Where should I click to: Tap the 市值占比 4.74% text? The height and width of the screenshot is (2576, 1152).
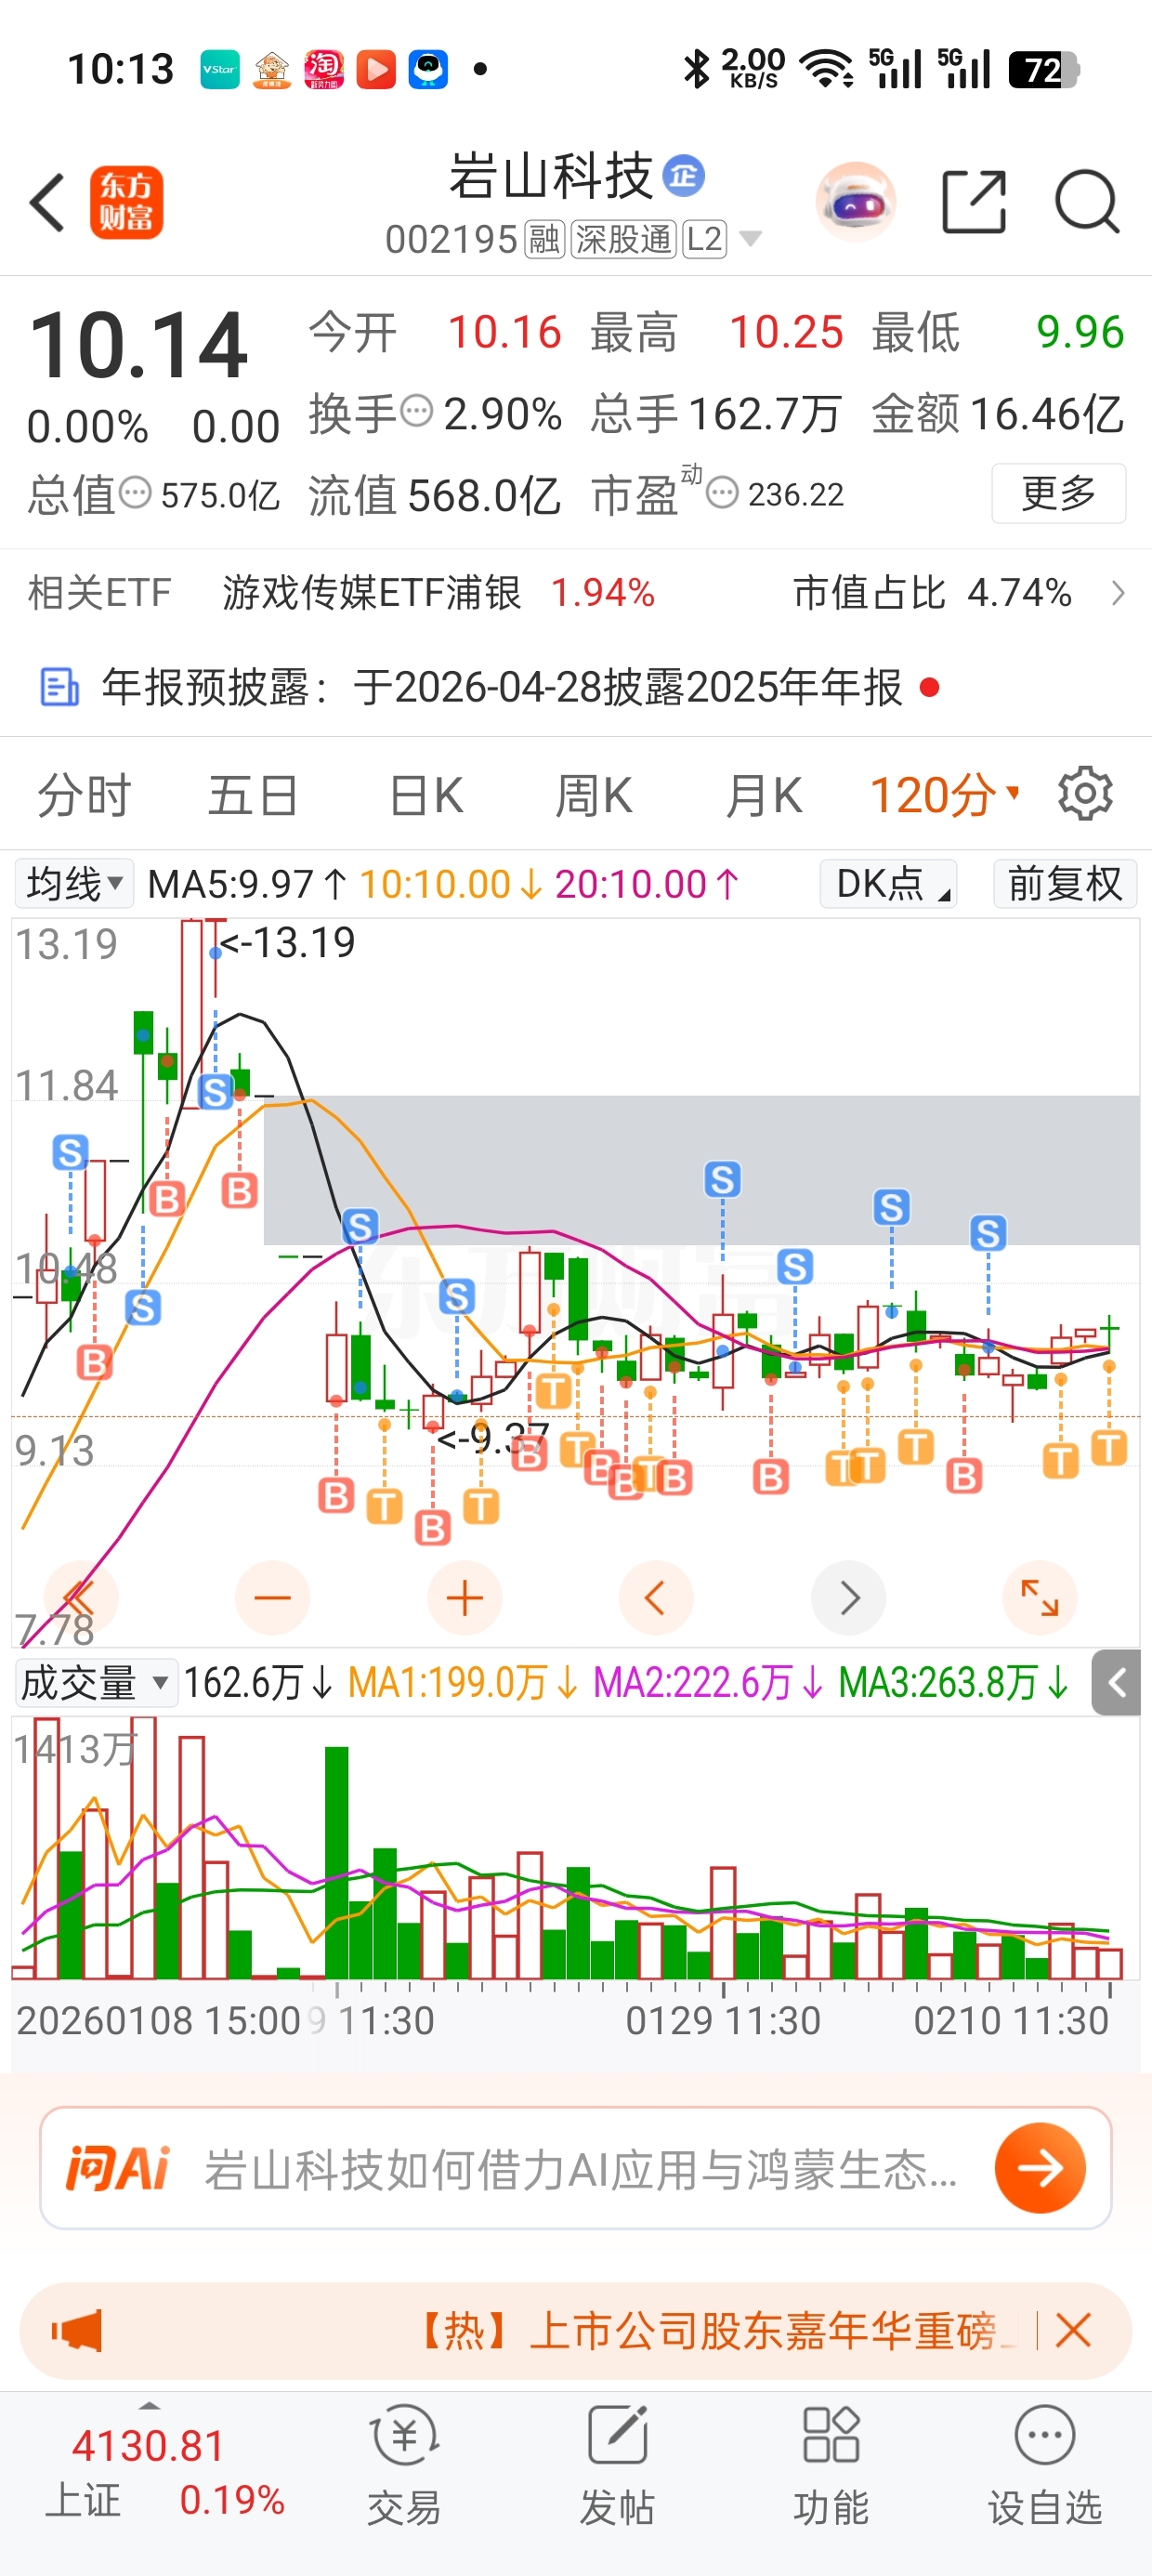click(x=932, y=593)
